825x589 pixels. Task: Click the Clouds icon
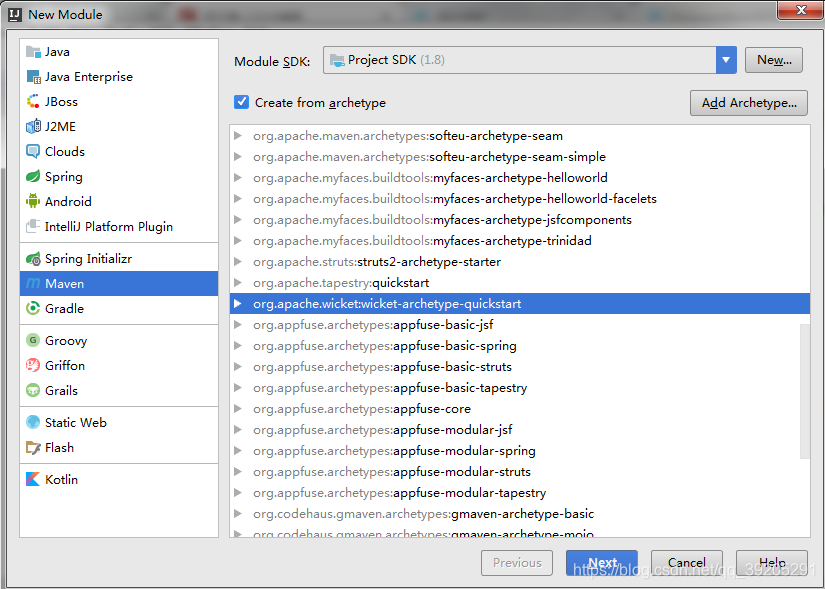pos(33,152)
